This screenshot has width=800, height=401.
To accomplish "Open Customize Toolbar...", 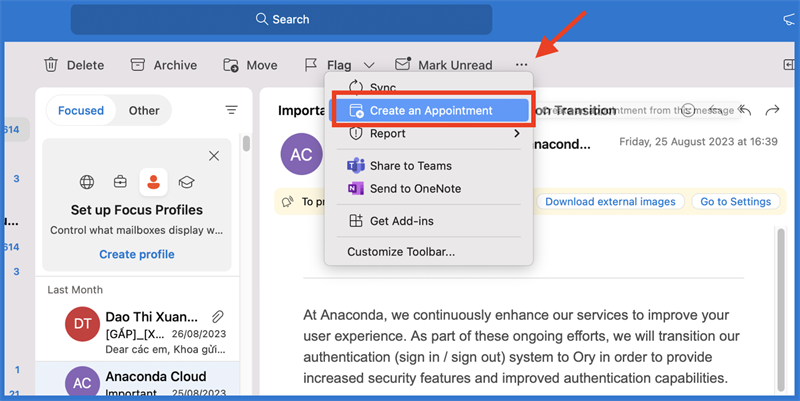I will 429,252.
